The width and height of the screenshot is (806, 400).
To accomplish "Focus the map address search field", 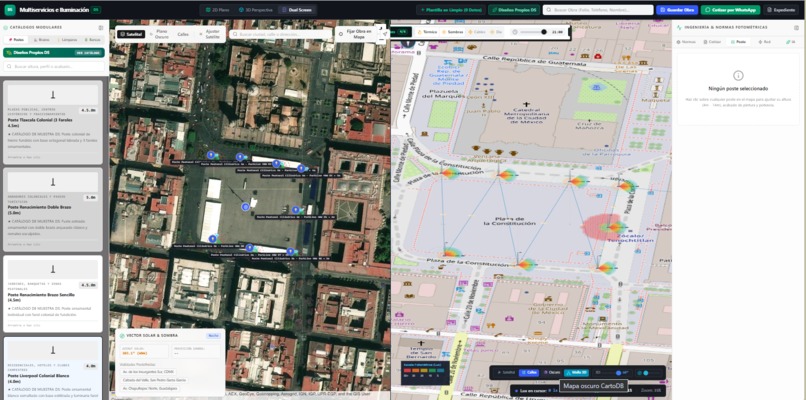I will (281, 34).
